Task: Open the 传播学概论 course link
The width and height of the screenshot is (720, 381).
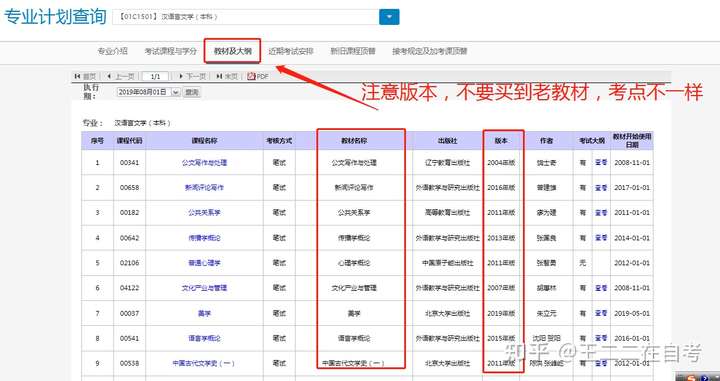Action: (x=204, y=238)
